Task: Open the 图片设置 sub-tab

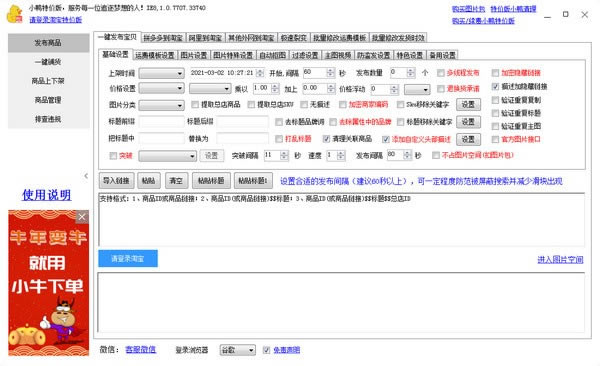Action: tap(194, 55)
